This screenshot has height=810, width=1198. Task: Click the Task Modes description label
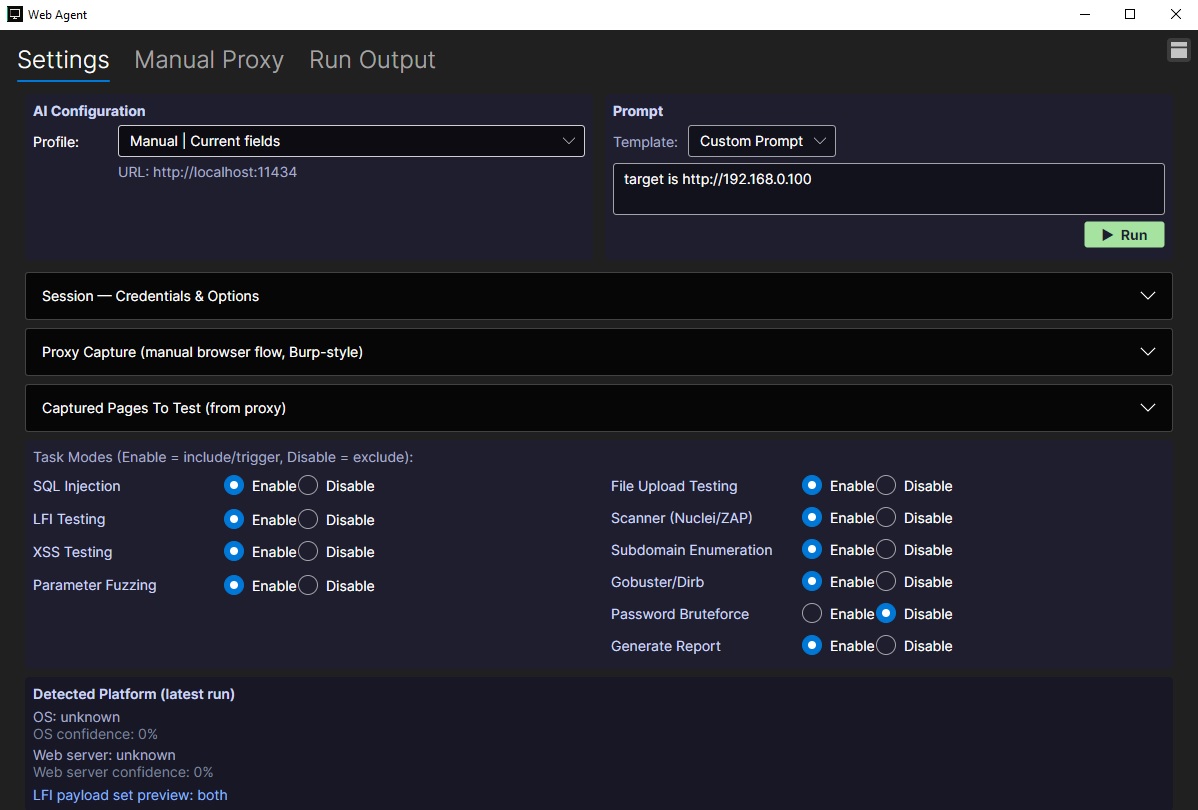(x=222, y=457)
